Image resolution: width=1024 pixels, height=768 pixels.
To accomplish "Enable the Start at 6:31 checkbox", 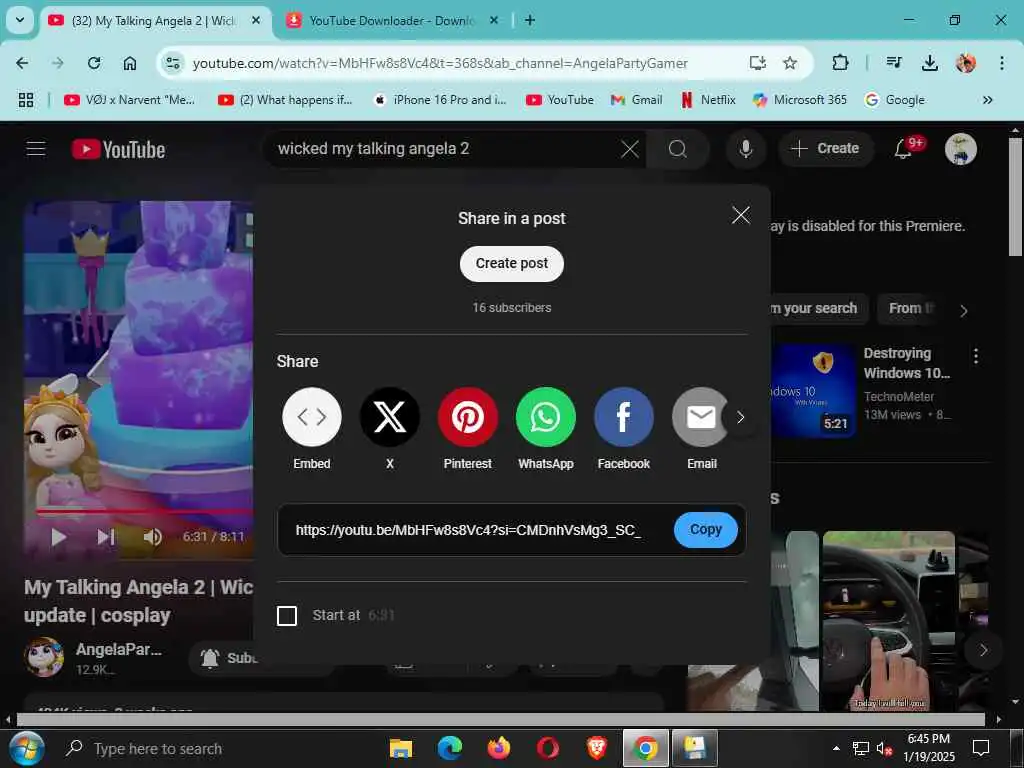I will [287, 616].
